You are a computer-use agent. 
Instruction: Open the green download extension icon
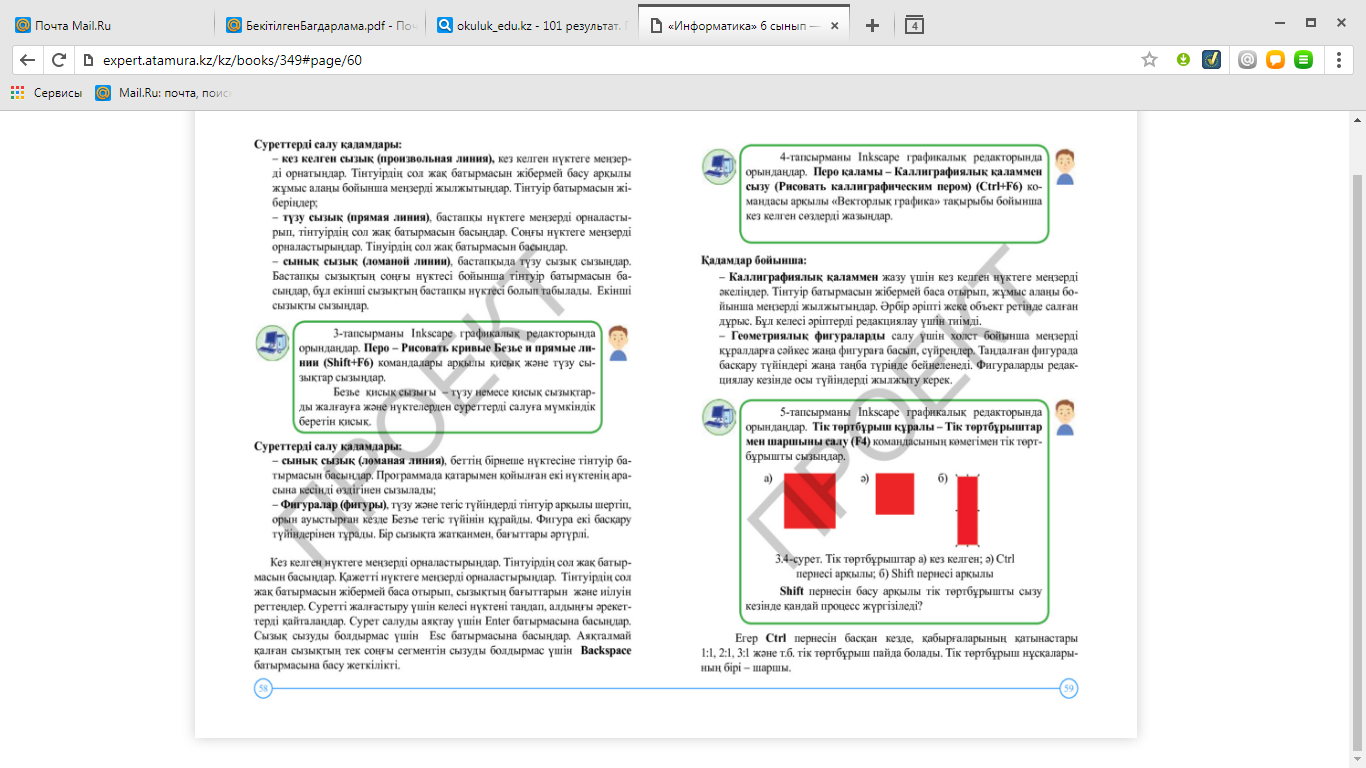pyautogui.click(x=1183, y=60)
